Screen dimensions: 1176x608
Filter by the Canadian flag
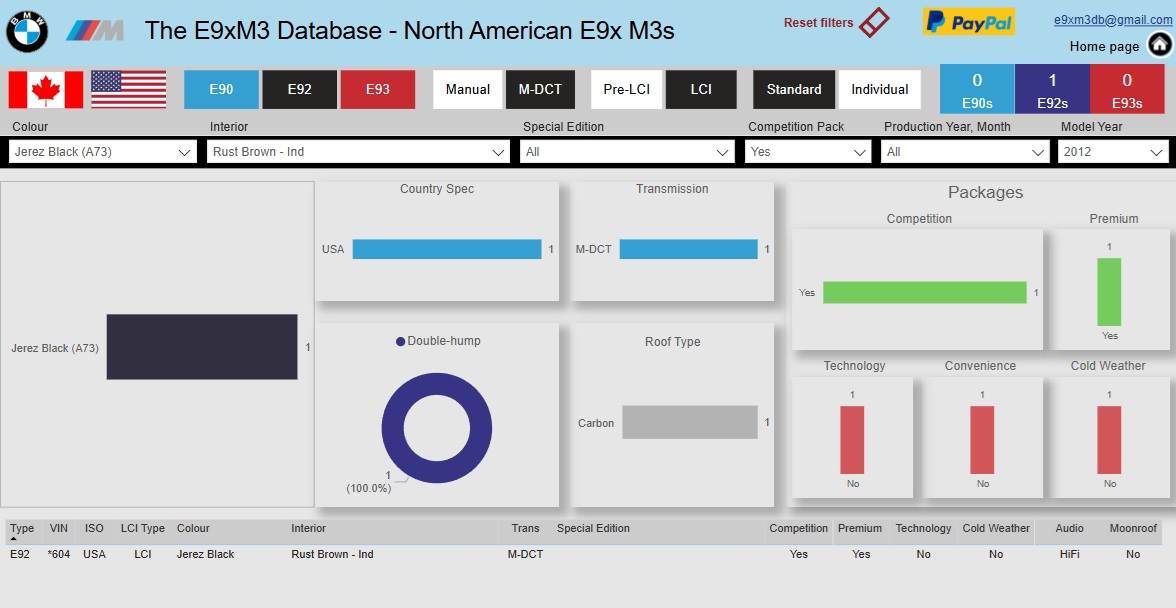click(46, 90)
